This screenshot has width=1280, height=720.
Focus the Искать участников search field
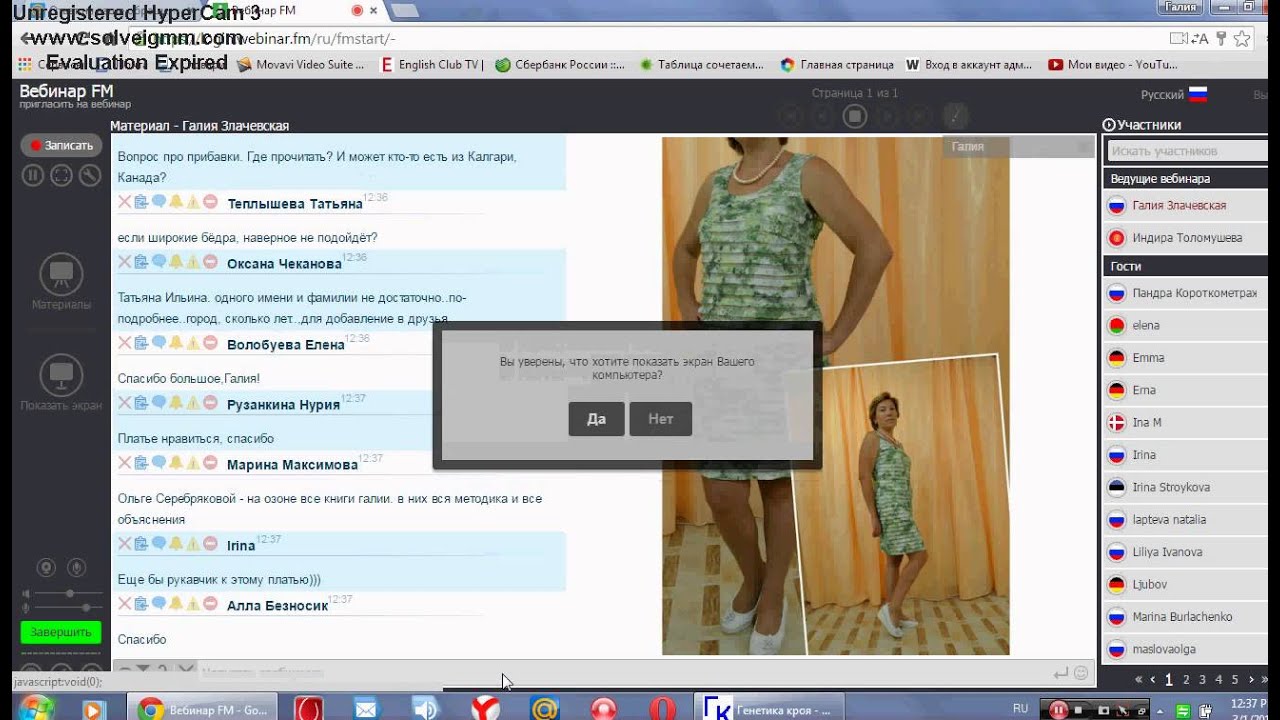[1188, 151]
